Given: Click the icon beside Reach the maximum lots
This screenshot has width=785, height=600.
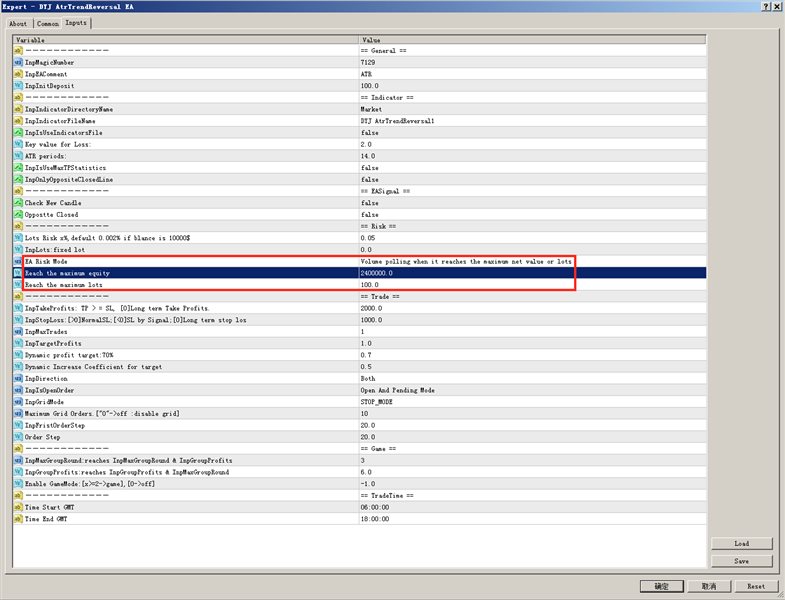Looking at the screenshot, I should [x=18, y=284].
